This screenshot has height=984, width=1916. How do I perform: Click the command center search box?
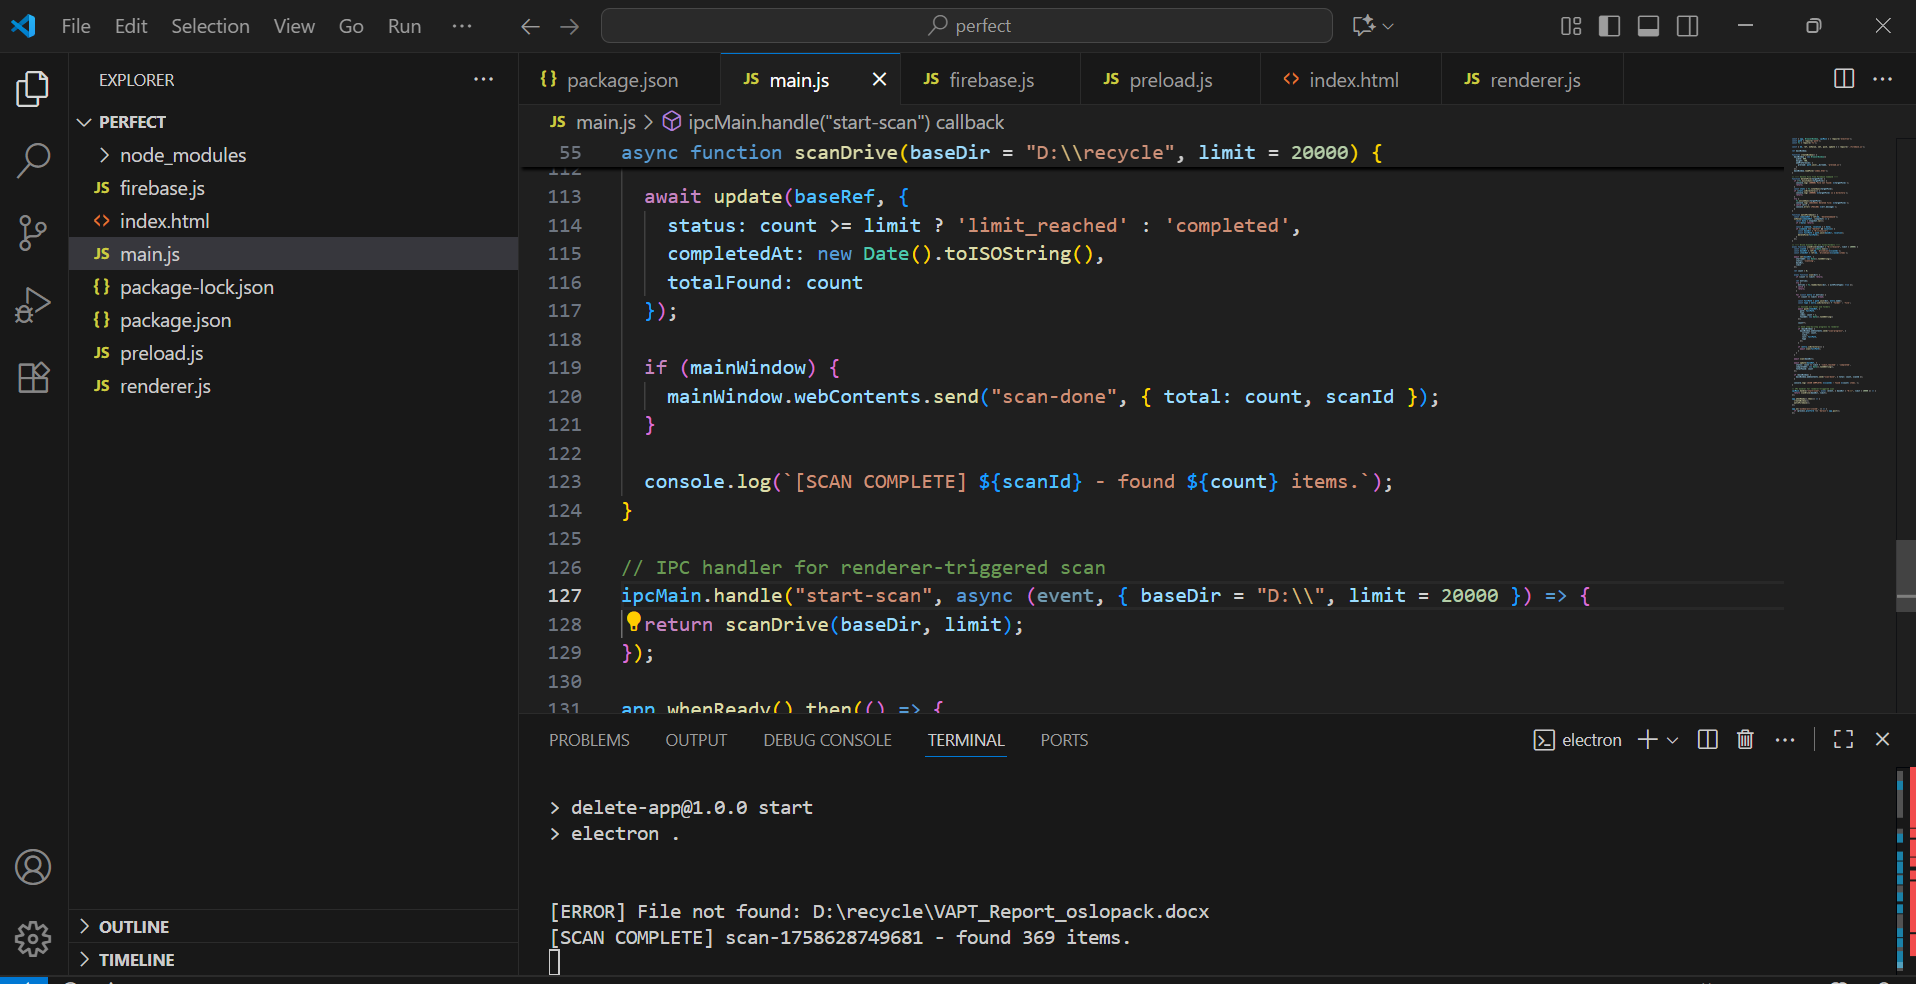(x=965, y=25)
